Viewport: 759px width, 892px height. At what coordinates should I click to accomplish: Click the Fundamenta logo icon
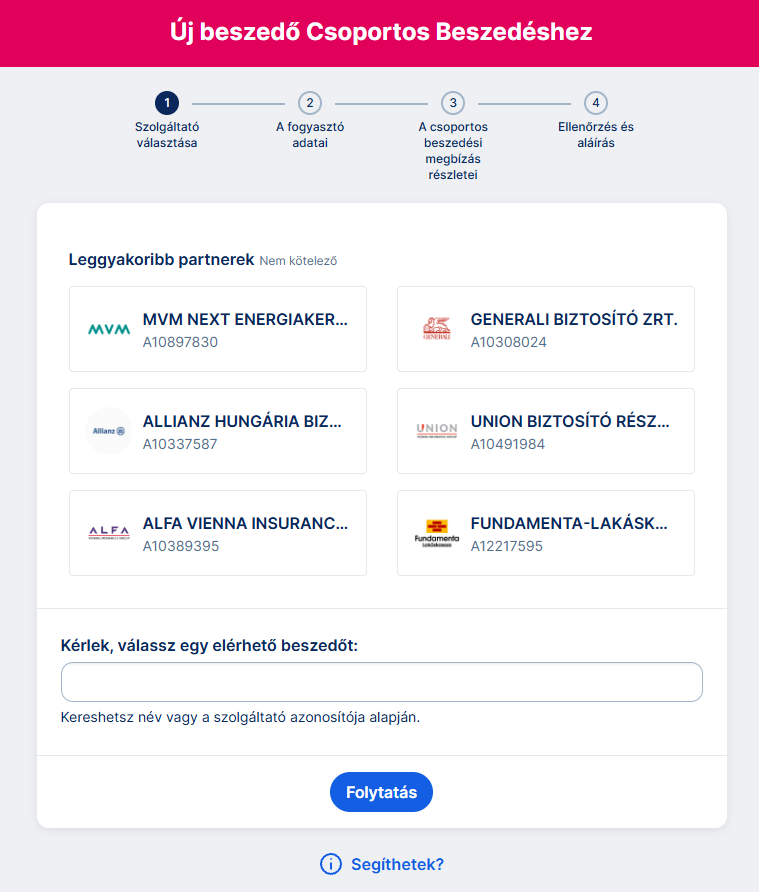(437, 533)
